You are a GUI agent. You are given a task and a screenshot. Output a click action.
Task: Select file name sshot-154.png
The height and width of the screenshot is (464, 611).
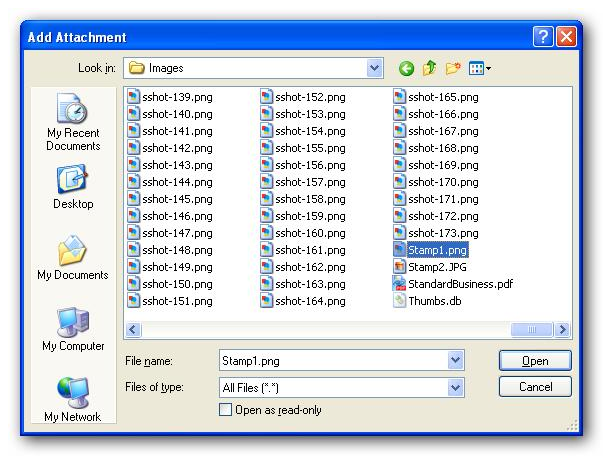(x=310, y=131)
